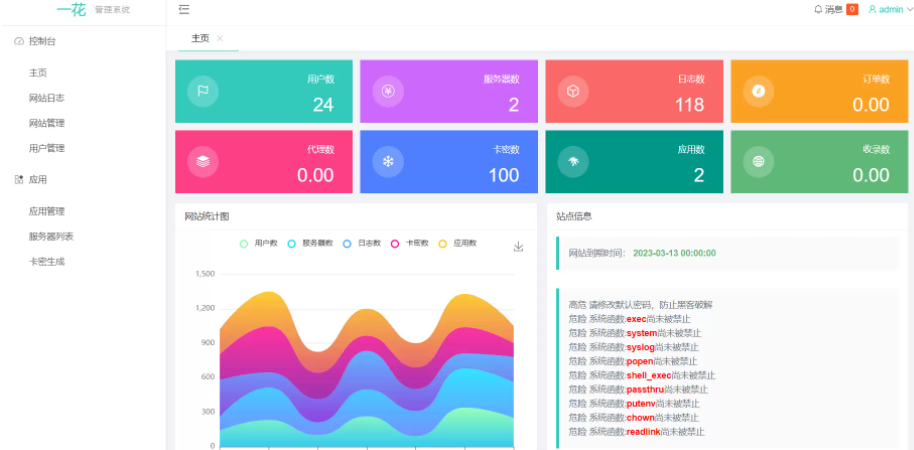Image resolution: width=914 pixels, height=450 pixels.
Task: Toggle the 服务器数 series in chart legend
Action: (309, 243)
